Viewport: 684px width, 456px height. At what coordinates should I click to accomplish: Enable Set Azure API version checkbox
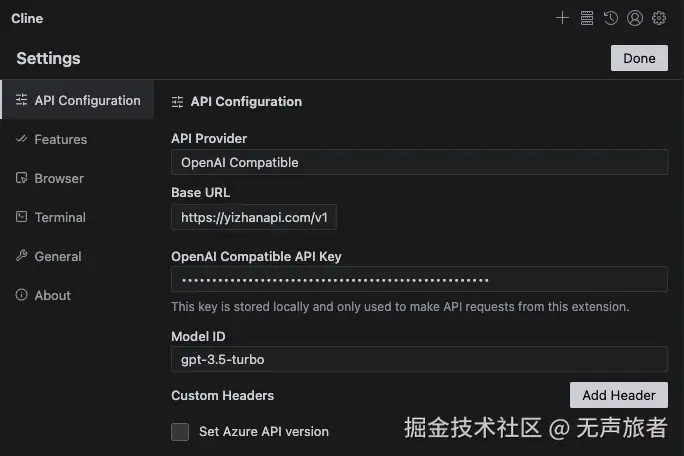(x=180, y=431)
